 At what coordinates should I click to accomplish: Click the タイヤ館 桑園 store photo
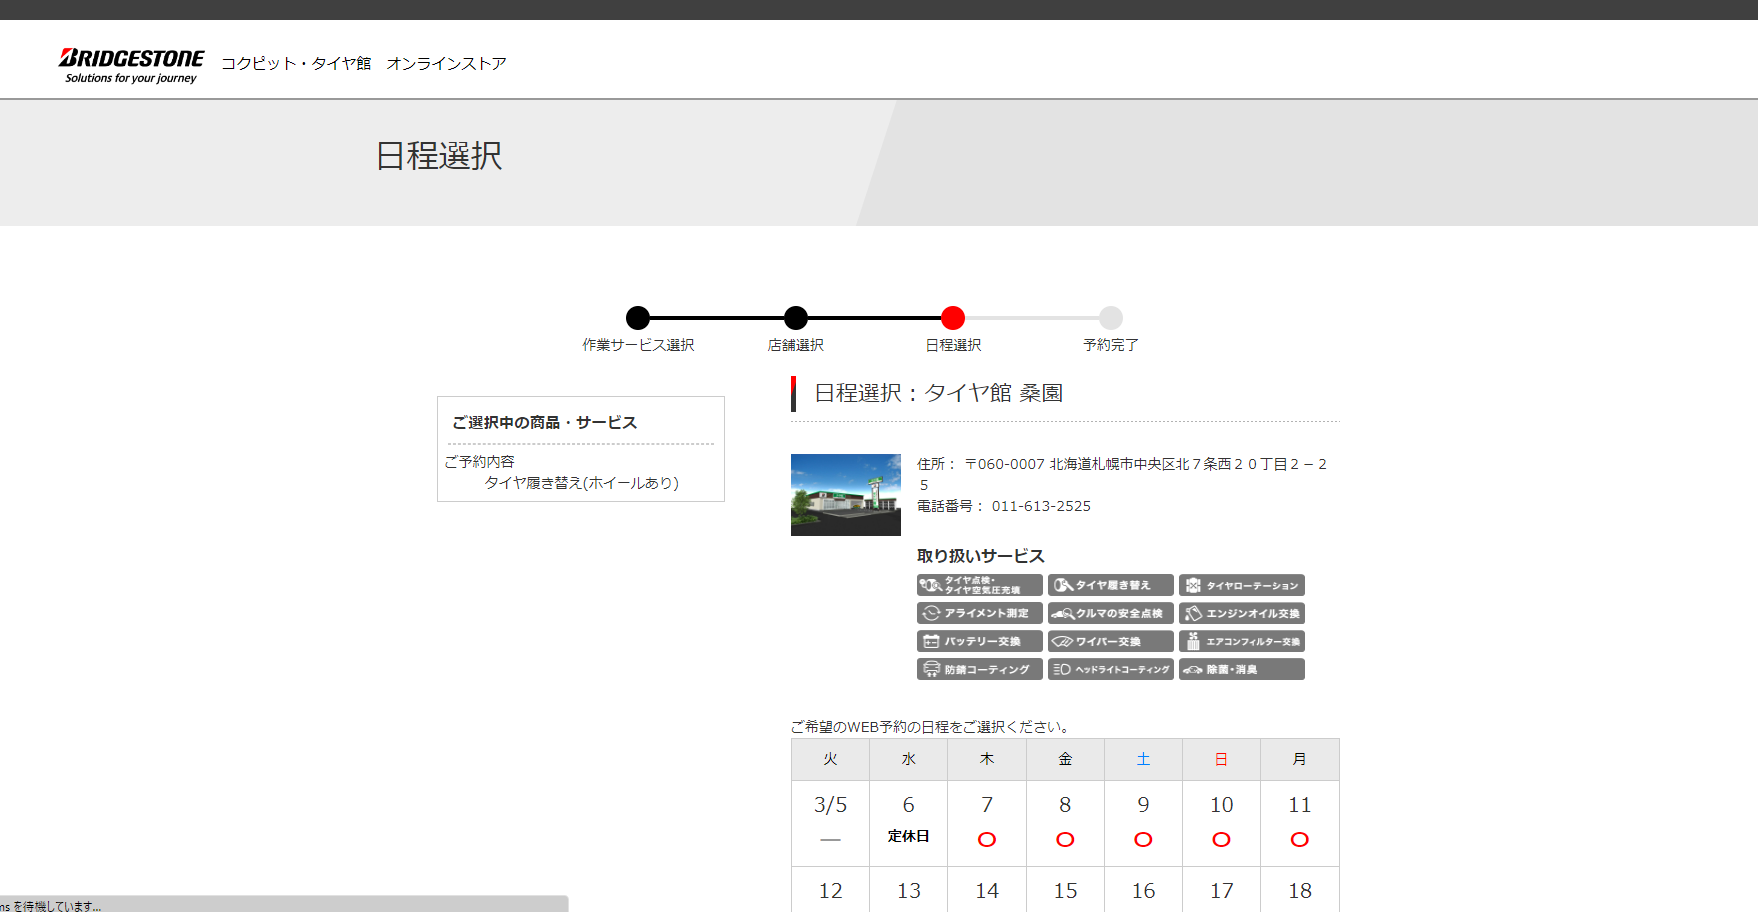click(x=845, y=495)
